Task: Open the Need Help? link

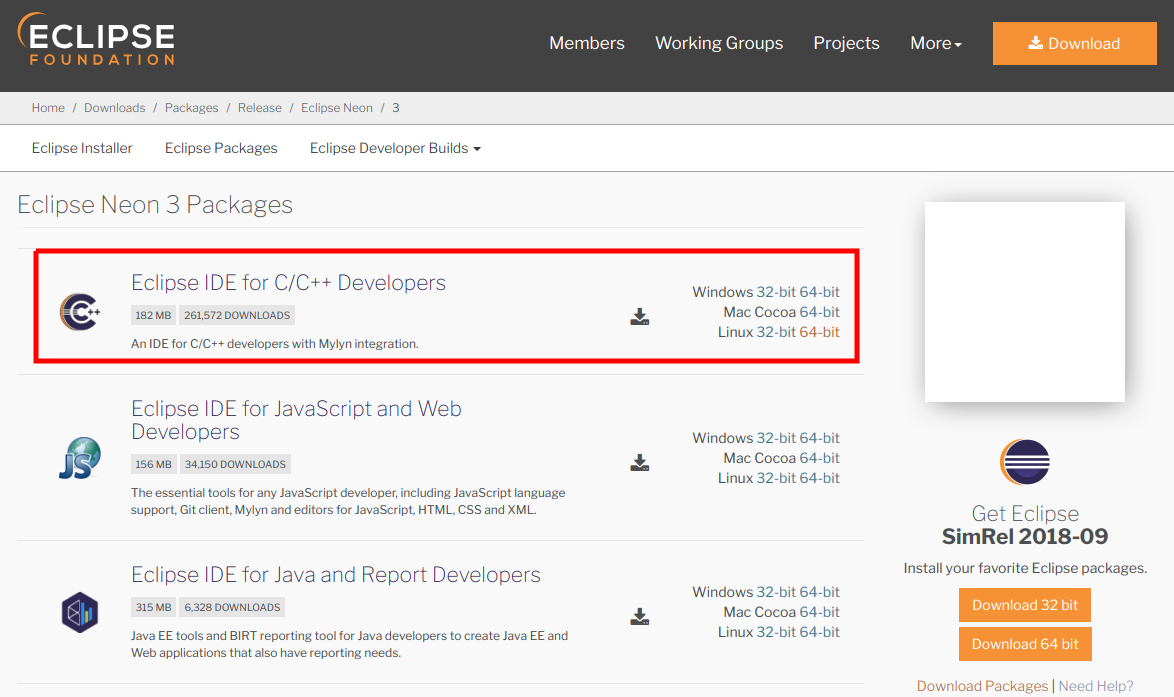Action: (x=1095, y=686)
